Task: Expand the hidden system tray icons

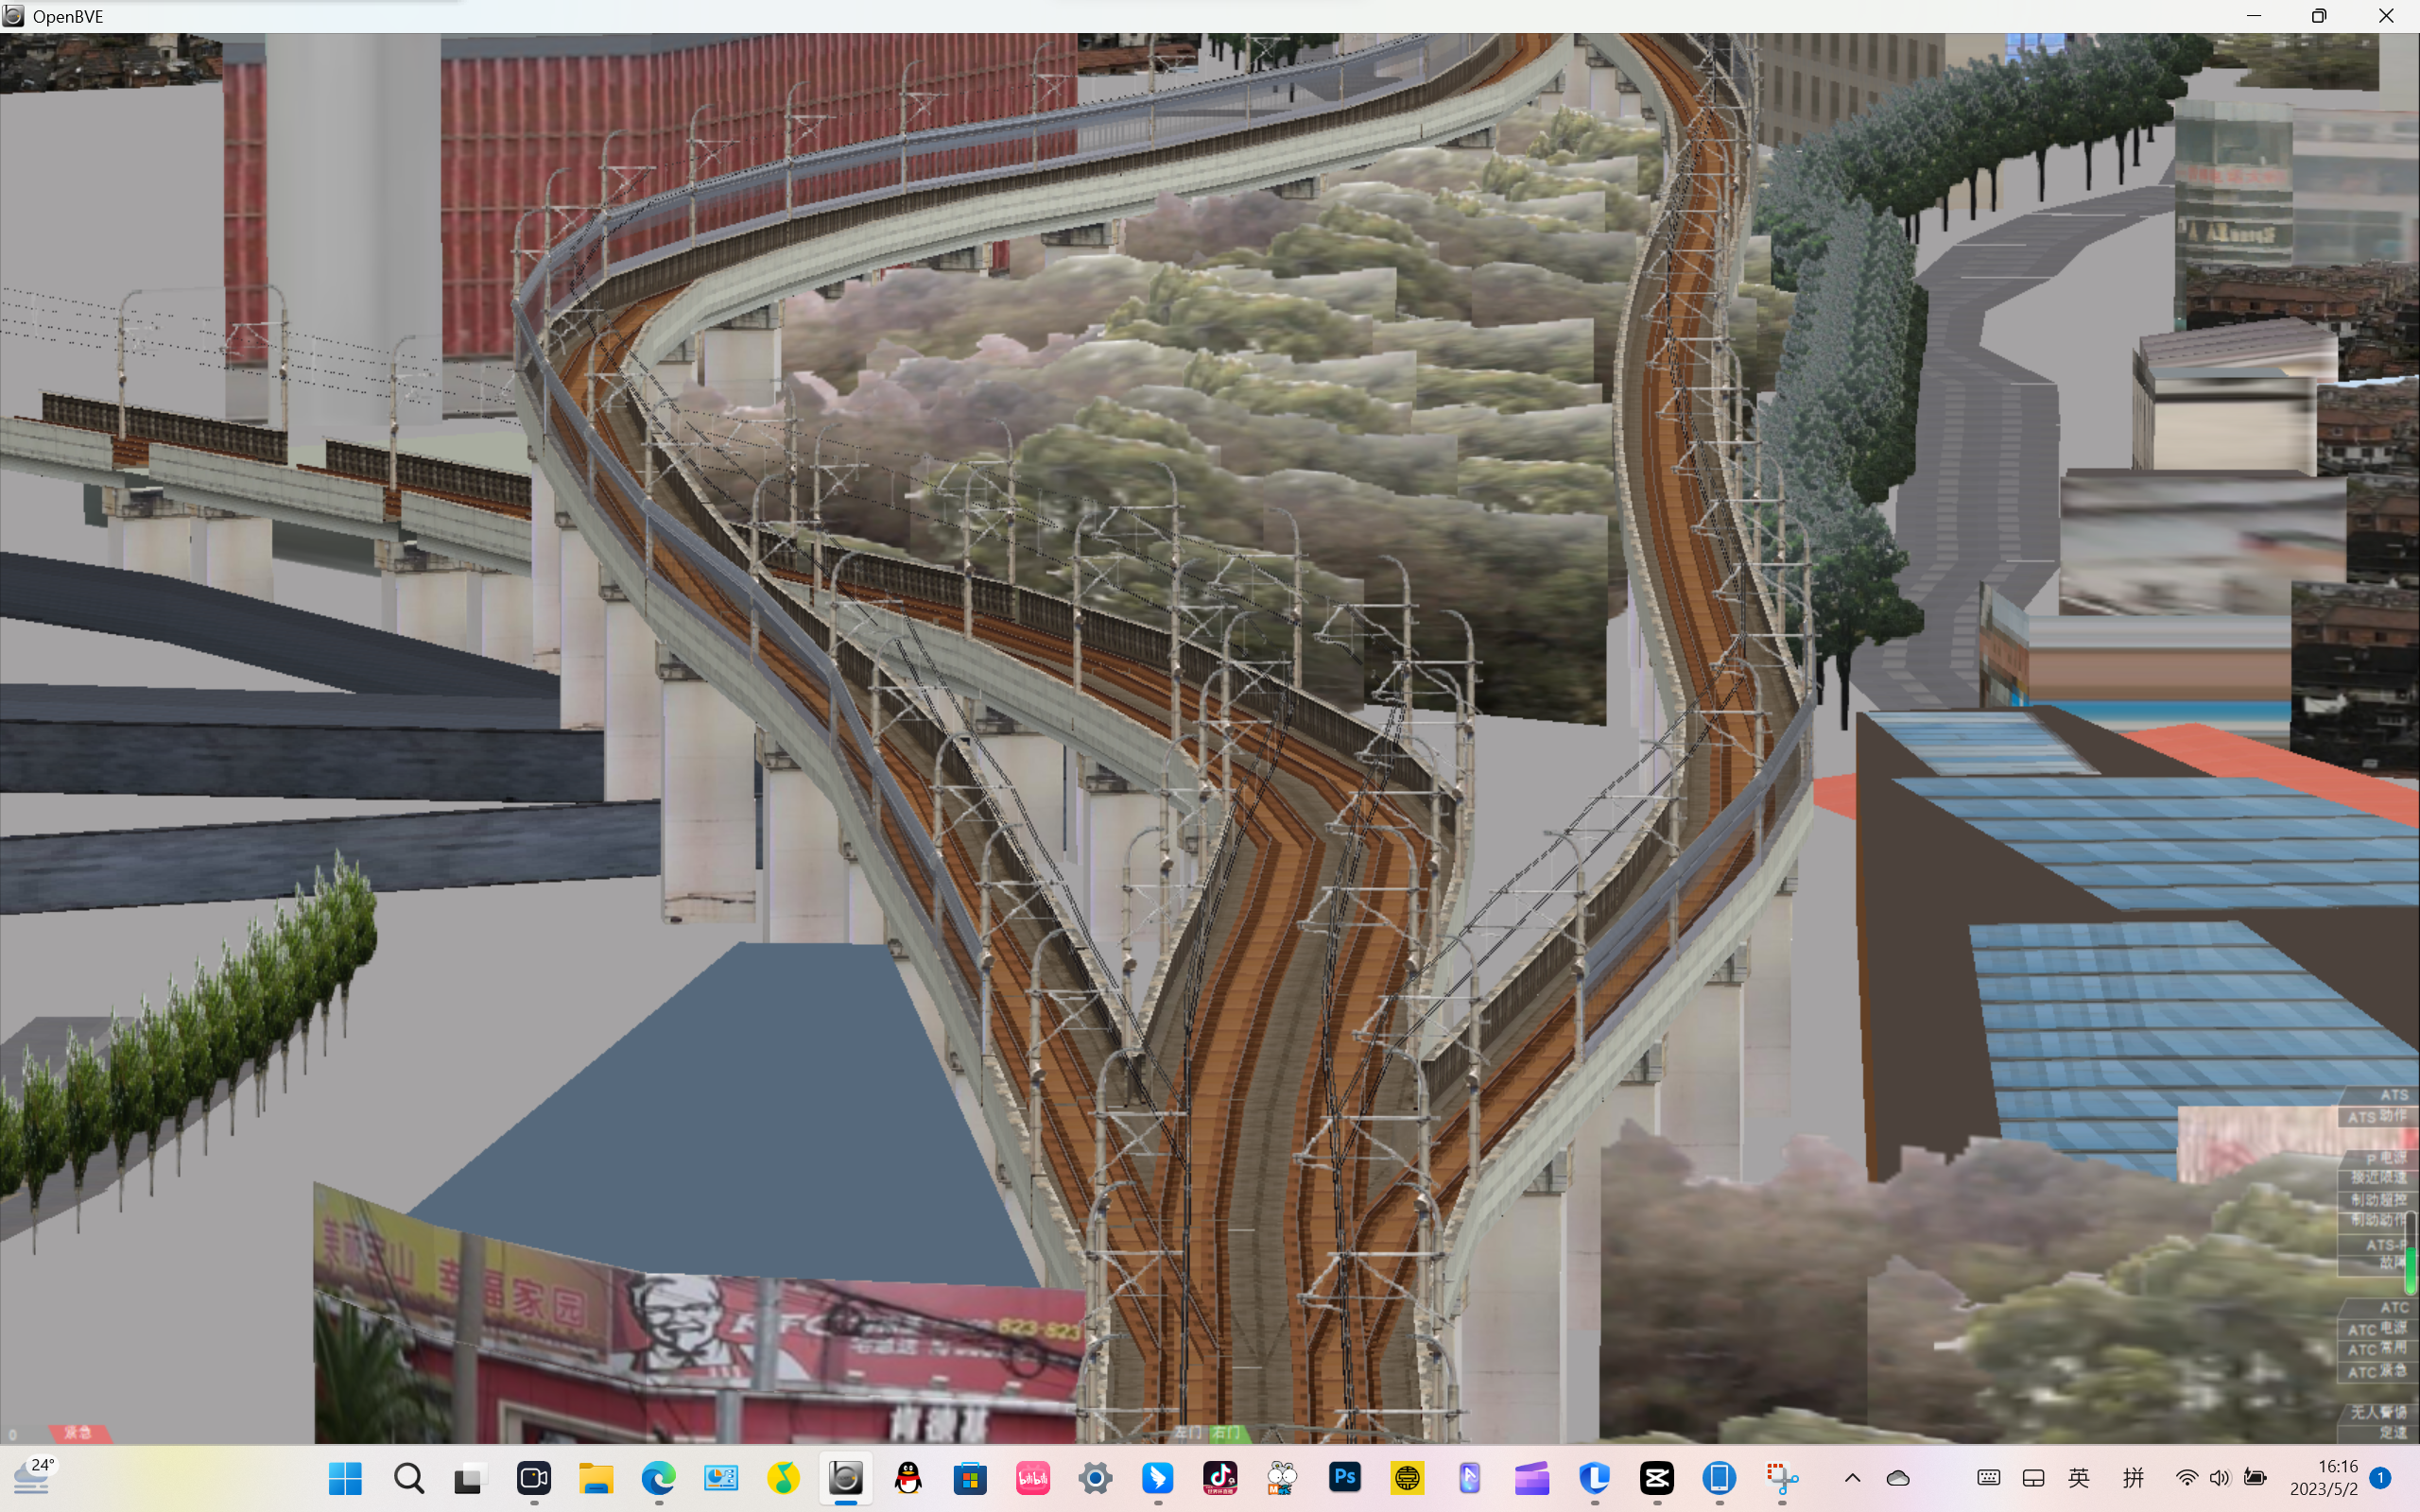Action: (1852, 1477)
